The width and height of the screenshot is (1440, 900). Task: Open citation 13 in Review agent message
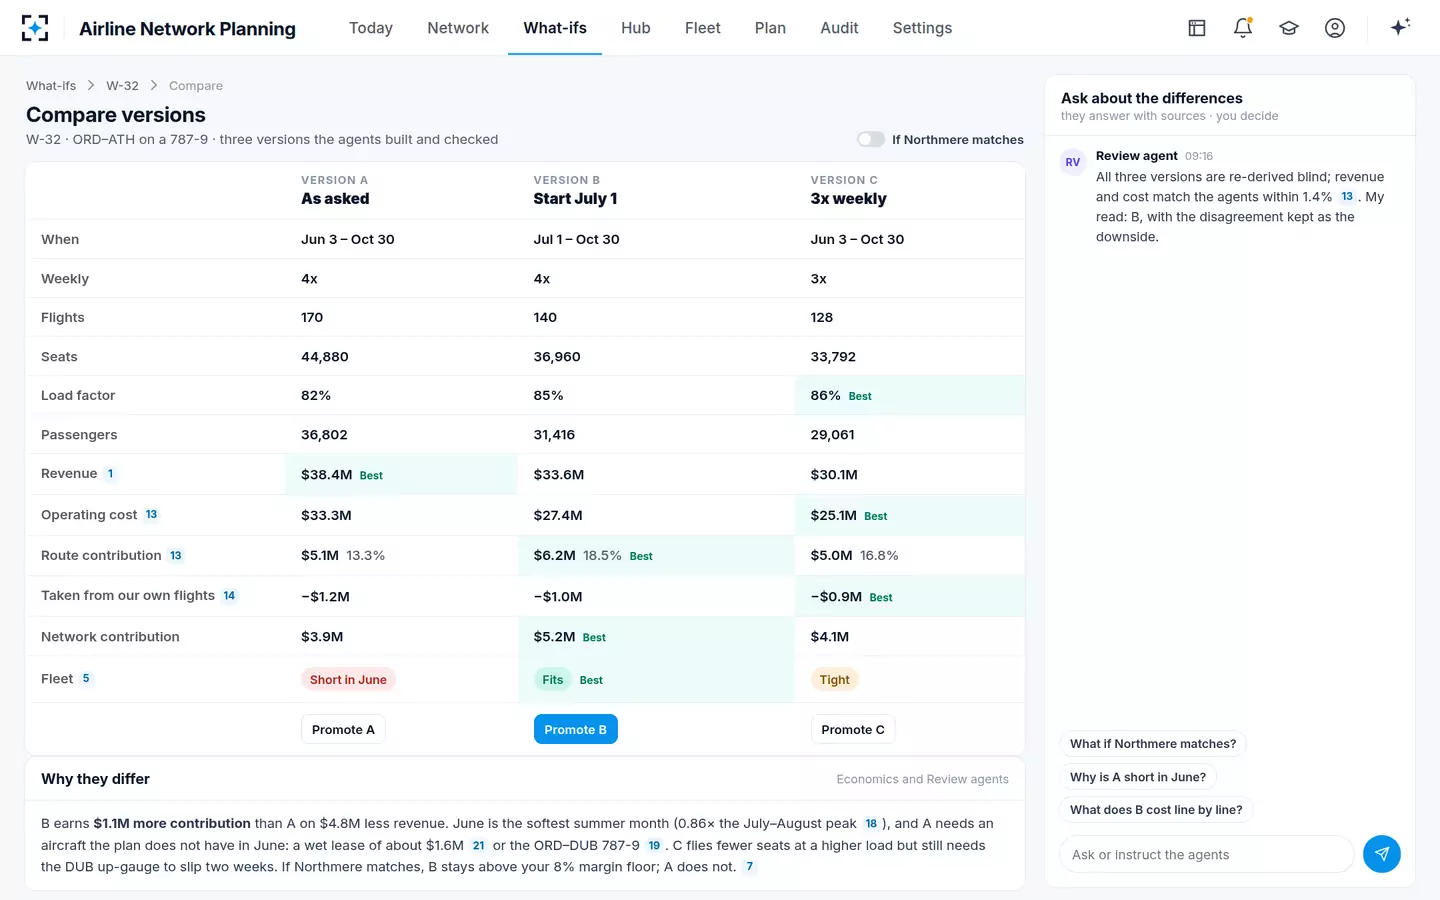click(1347, 197)
